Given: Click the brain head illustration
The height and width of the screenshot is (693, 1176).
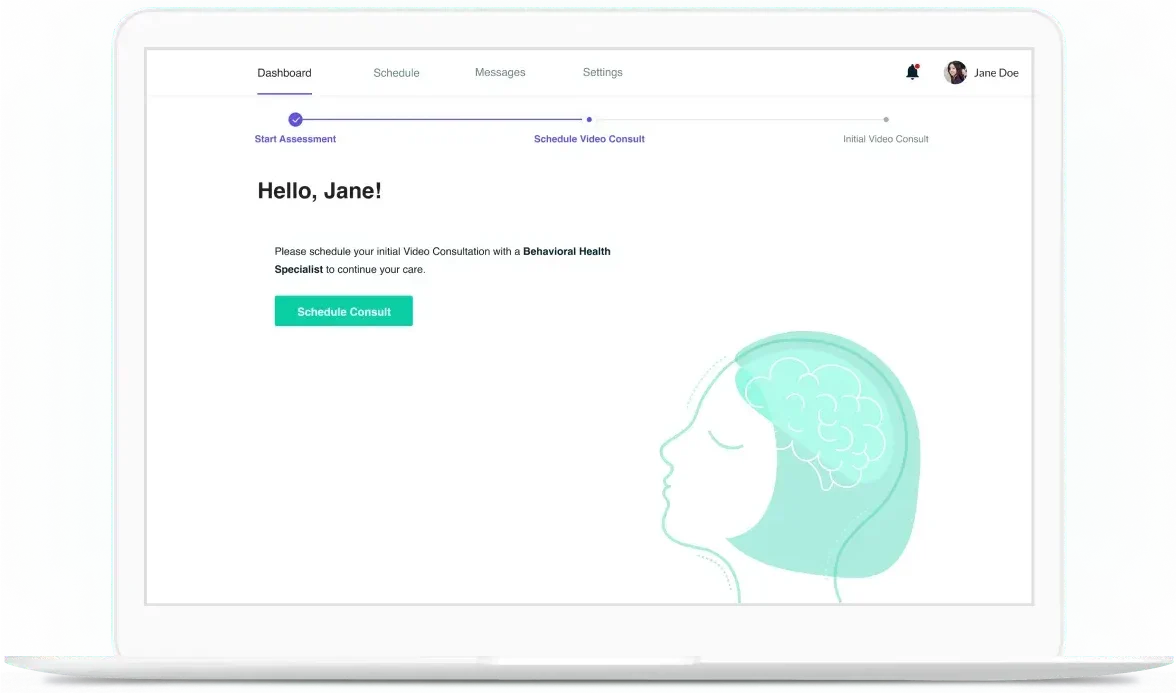Looking at the screenshot, I should (800, 460).
